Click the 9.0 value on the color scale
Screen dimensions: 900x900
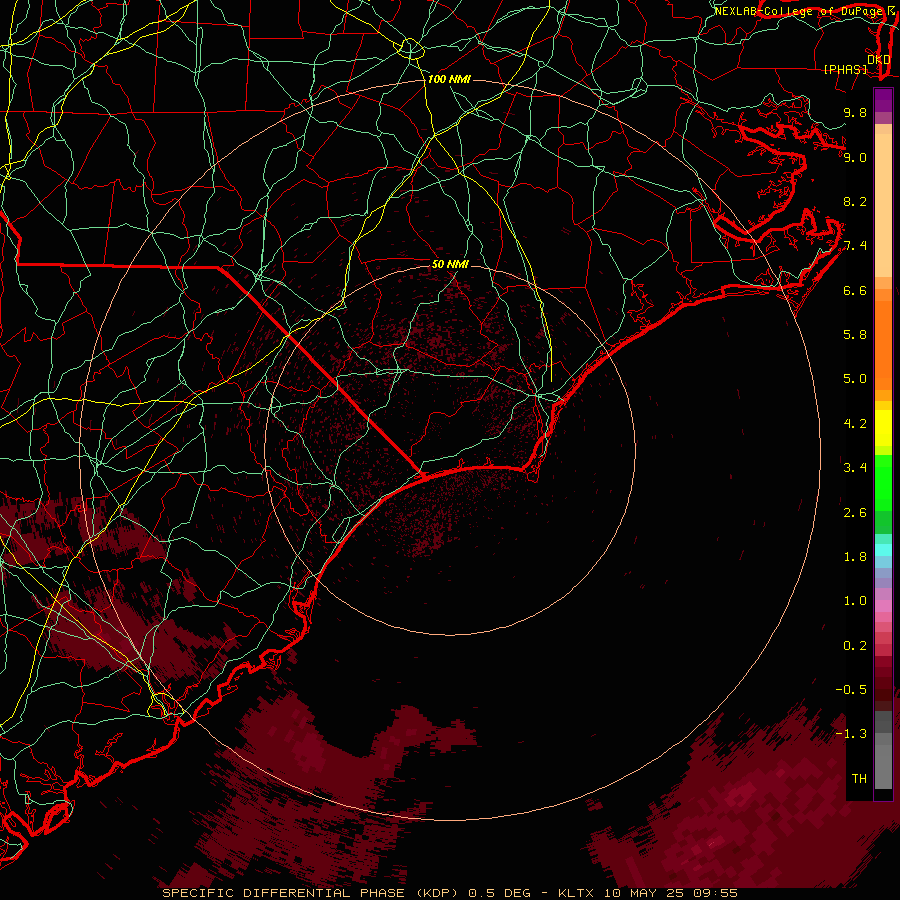click(855, 158)
